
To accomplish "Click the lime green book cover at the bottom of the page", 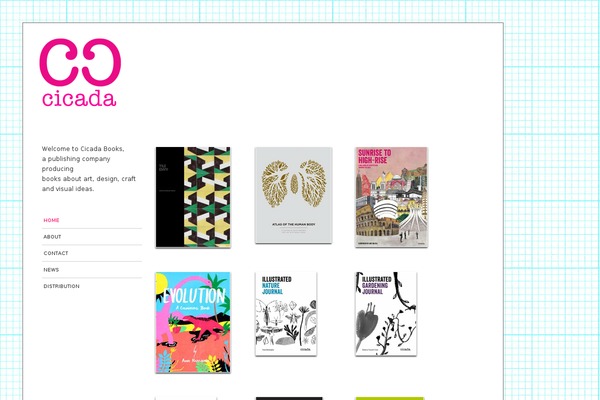I will pyautogui.click(x=390, y=398).
